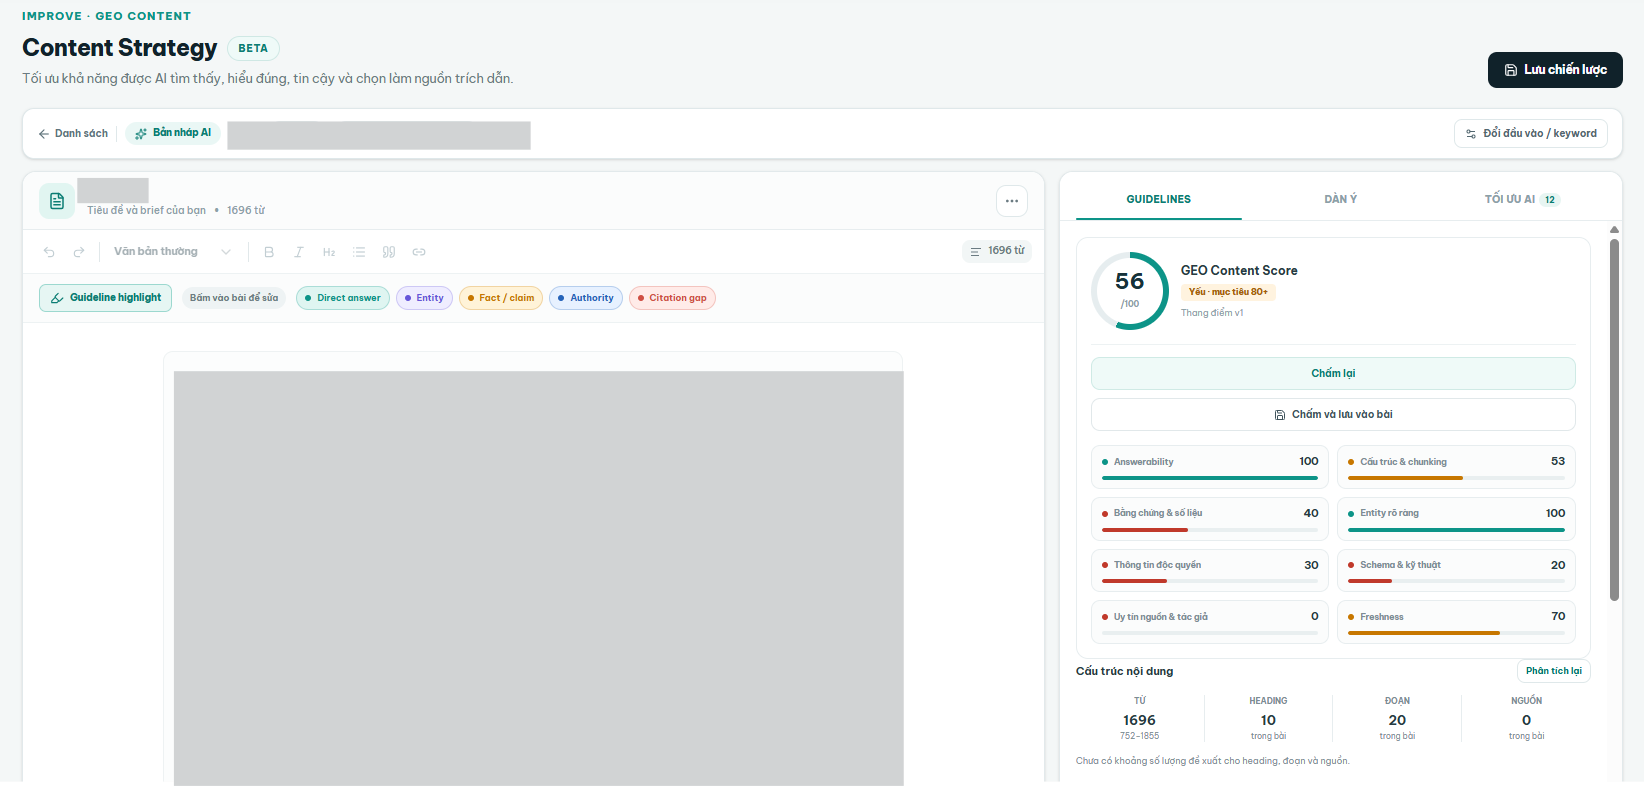Open the TỐI ƯU AI tab
Image resolution: width=1644 pixels, height=786 pixels.
1521,199
